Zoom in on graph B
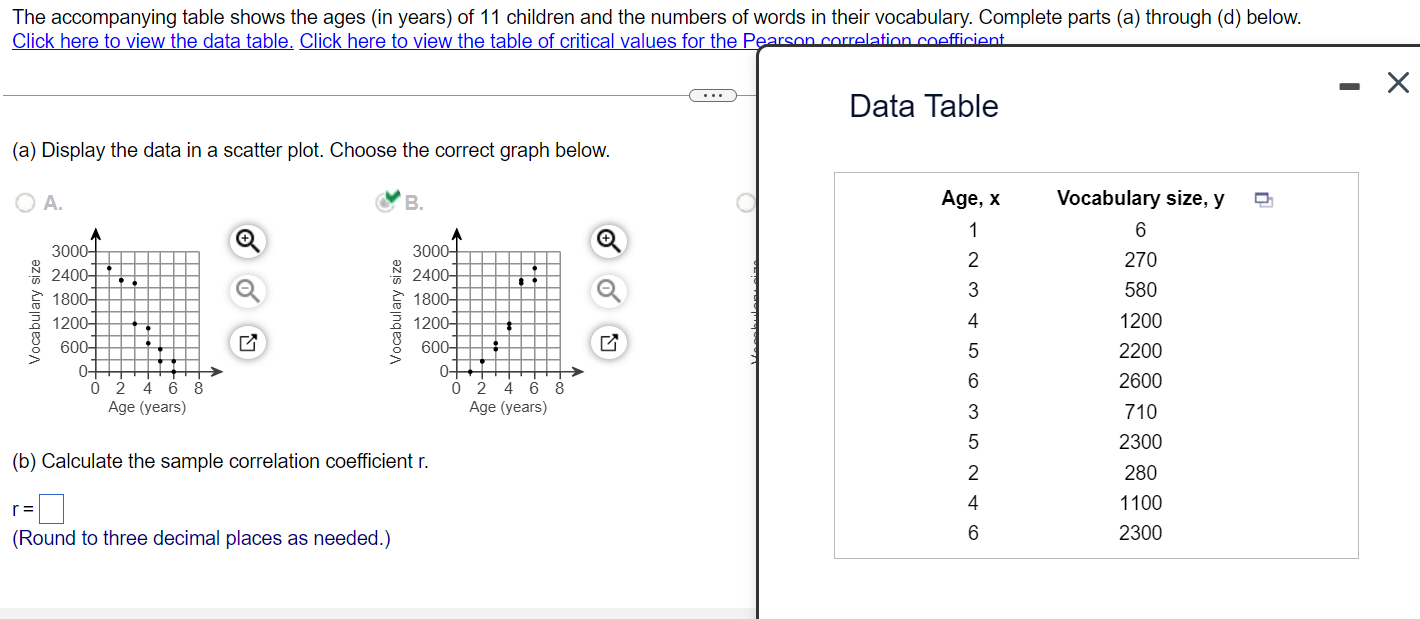Screen dimensions: 1420x619 (x=608, y=241)
